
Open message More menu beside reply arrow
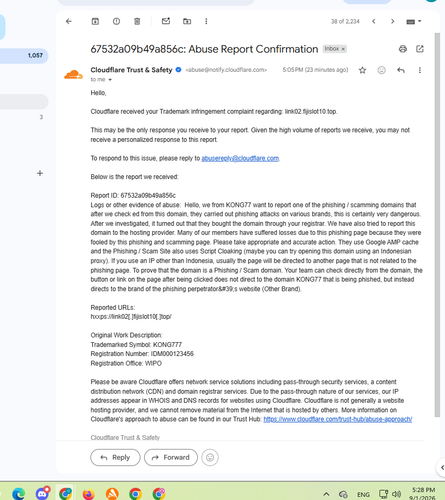tap(420, 70)
